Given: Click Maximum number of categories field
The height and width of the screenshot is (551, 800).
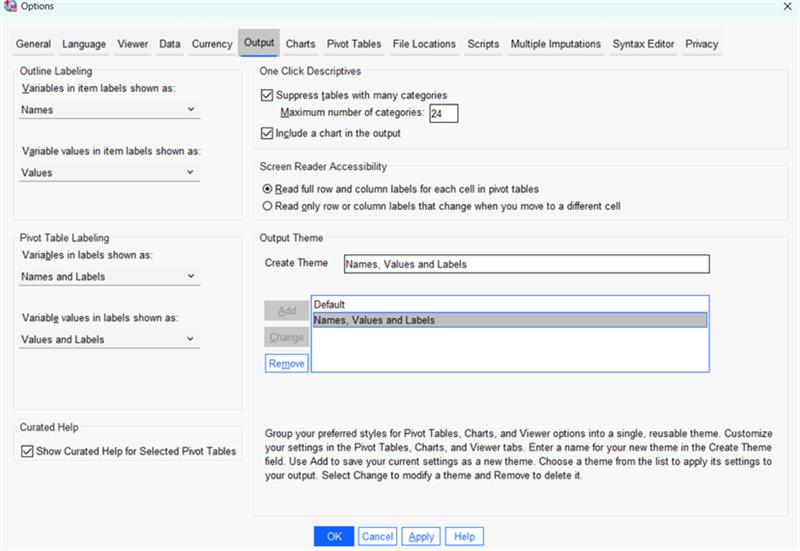Looking at the screenshot, I should click(443, 113).
